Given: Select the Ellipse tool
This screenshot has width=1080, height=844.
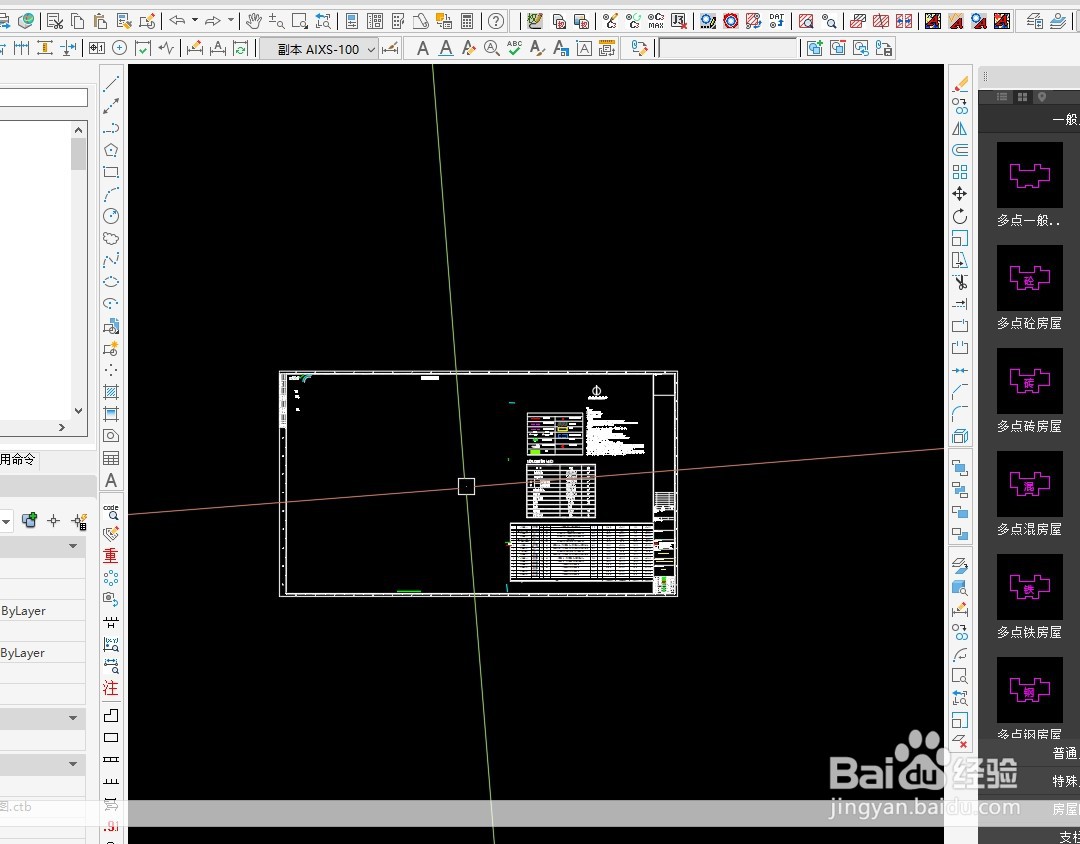Looking at the screenshot, I should click(111, 282).
